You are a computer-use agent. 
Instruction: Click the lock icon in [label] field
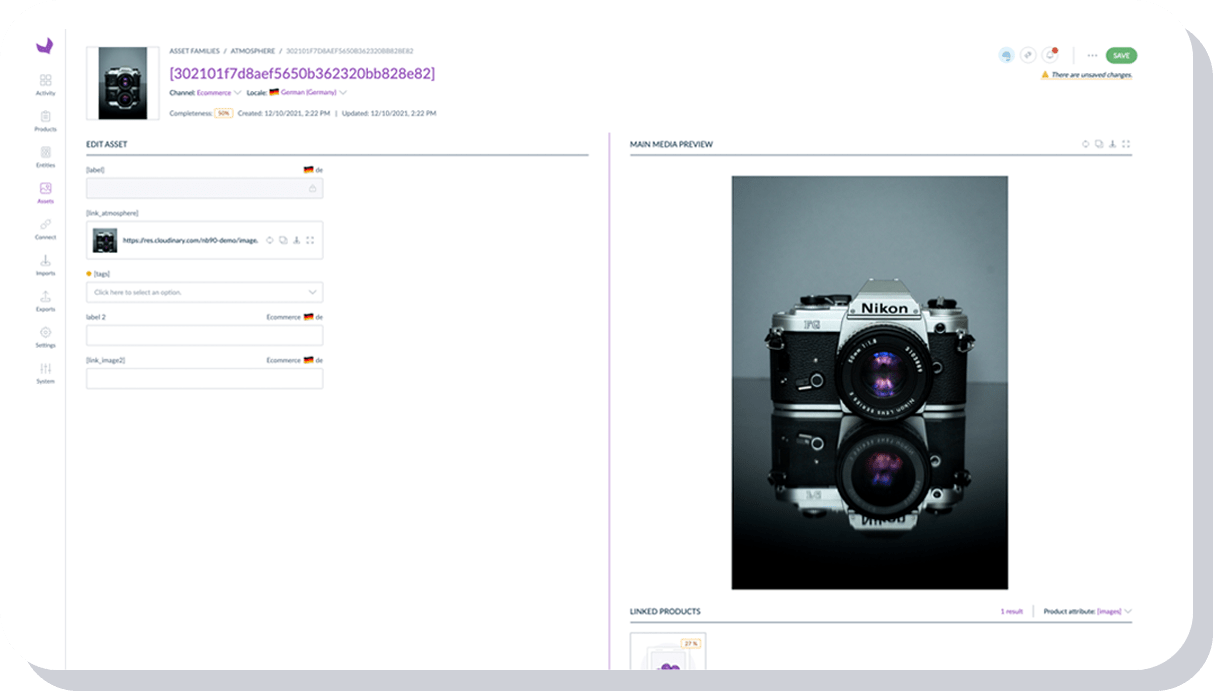point(312,188)
